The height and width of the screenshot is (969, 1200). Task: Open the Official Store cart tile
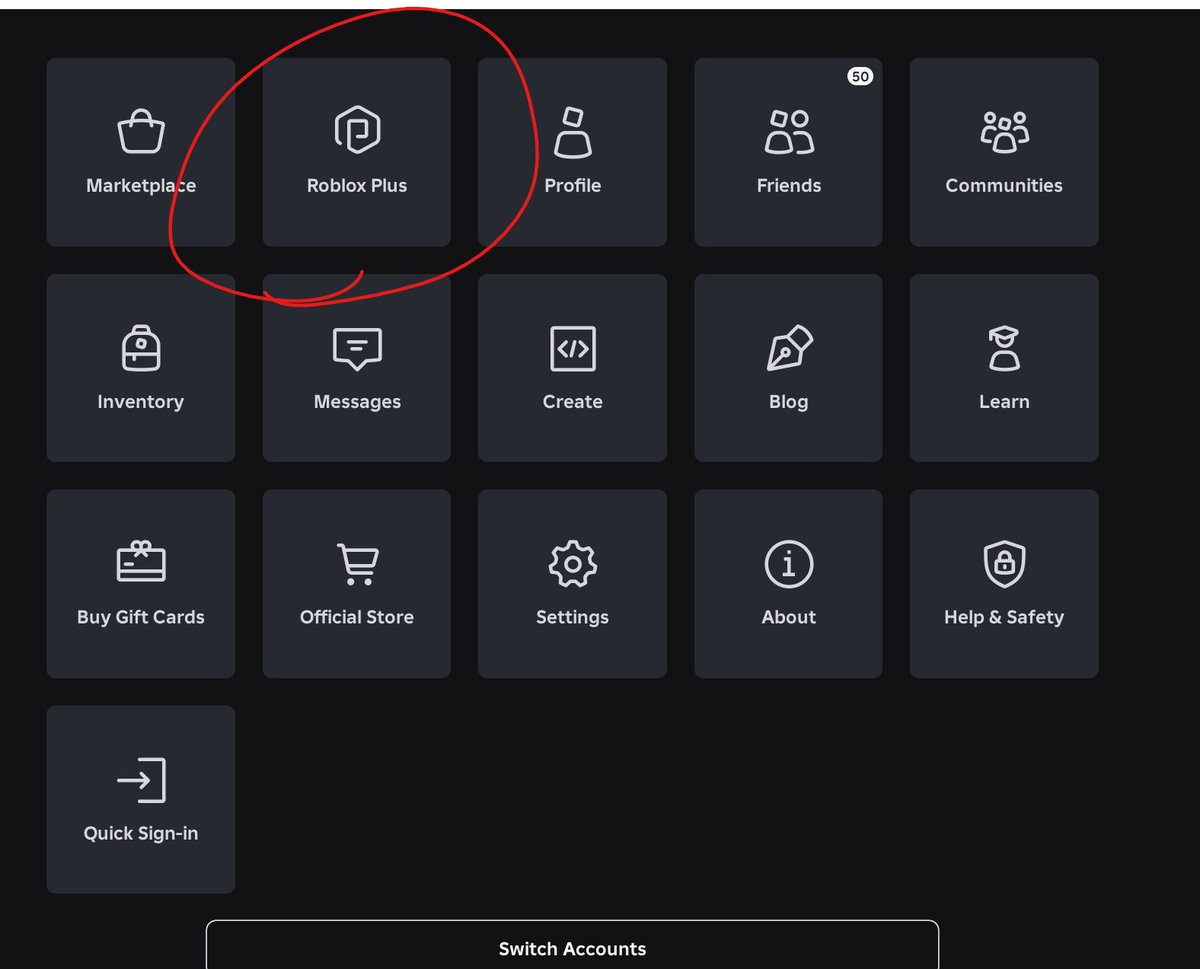[x=357, y=584]
